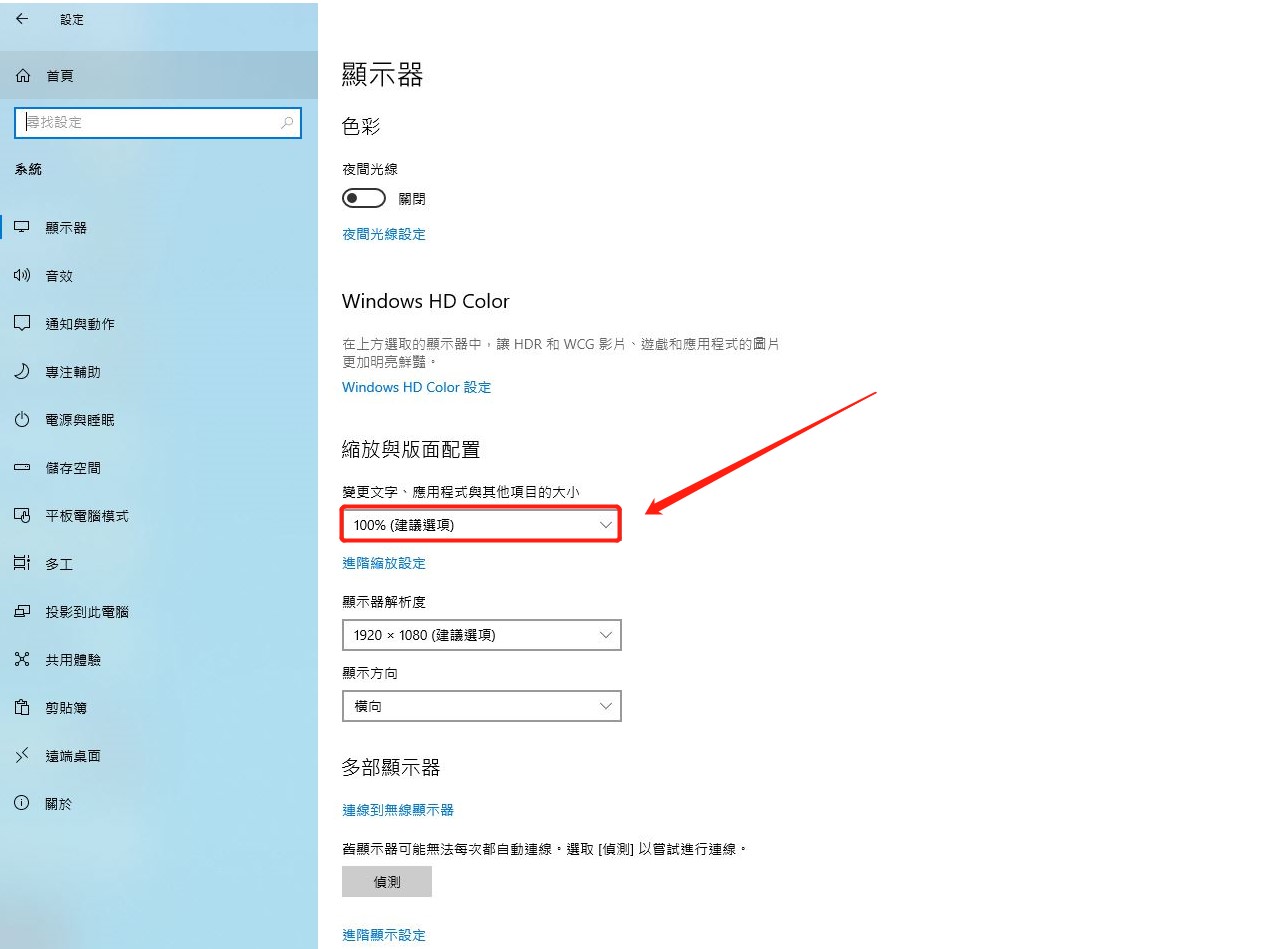
Task: Click the monitor icon beside 顯示器
Action: coord(22,228)
